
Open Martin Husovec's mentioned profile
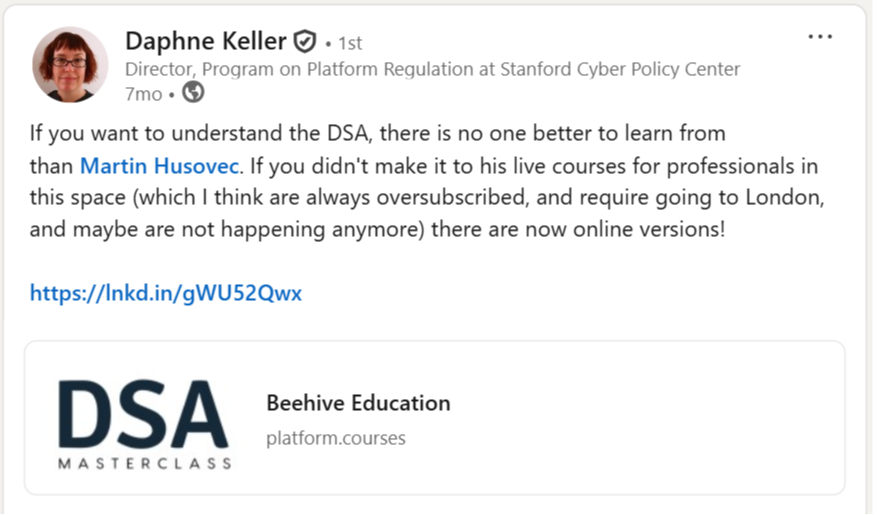tap(160, 165)
